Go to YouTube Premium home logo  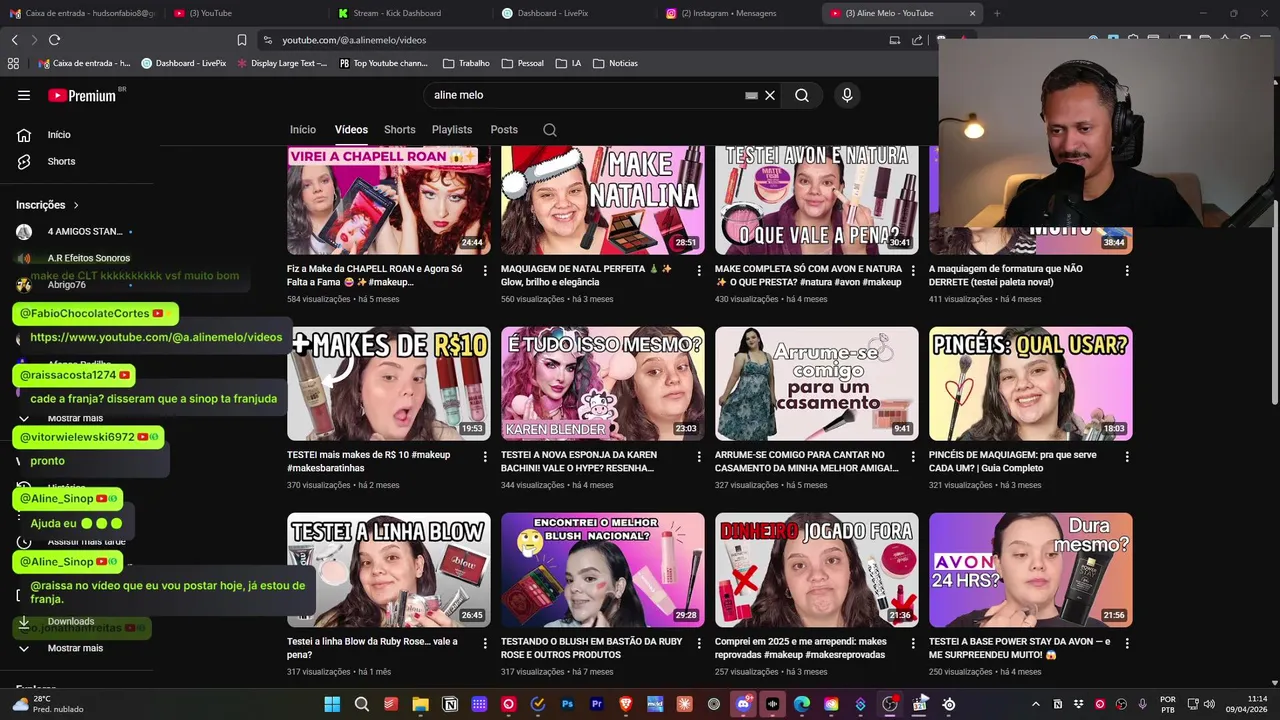coord(84,95)
